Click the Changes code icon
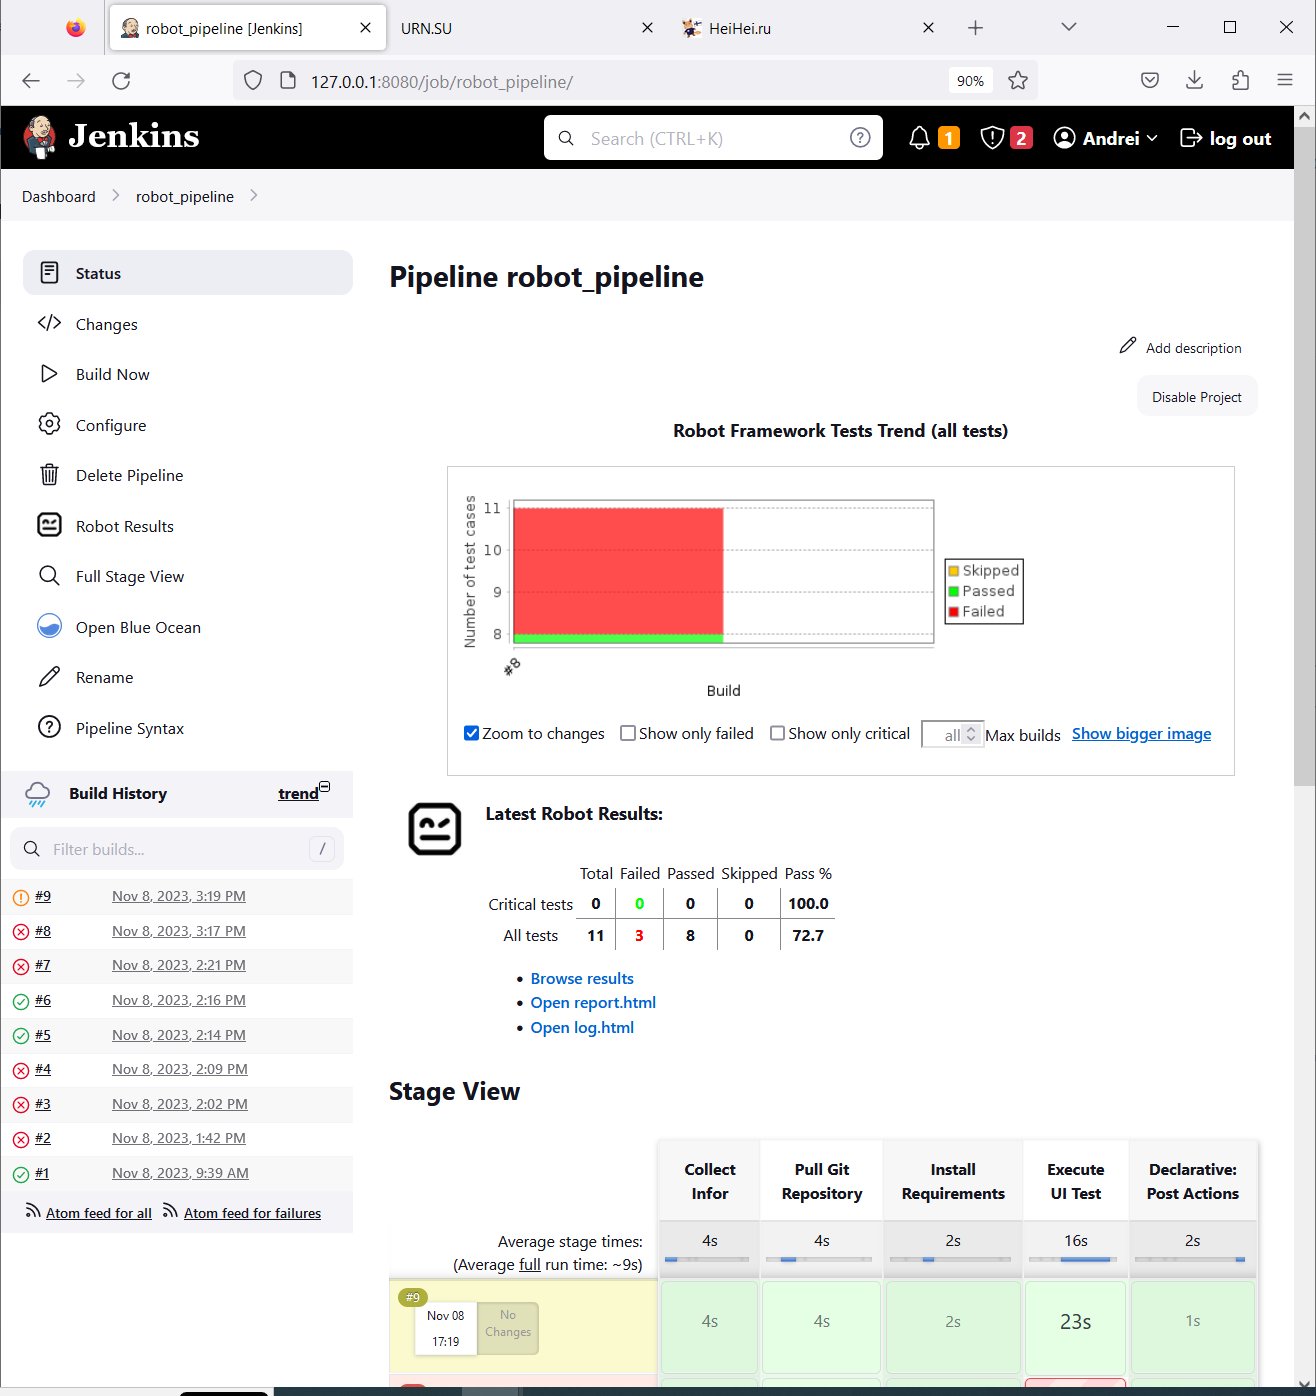This screenshot has height=1396, width=1316. (49, 323)
